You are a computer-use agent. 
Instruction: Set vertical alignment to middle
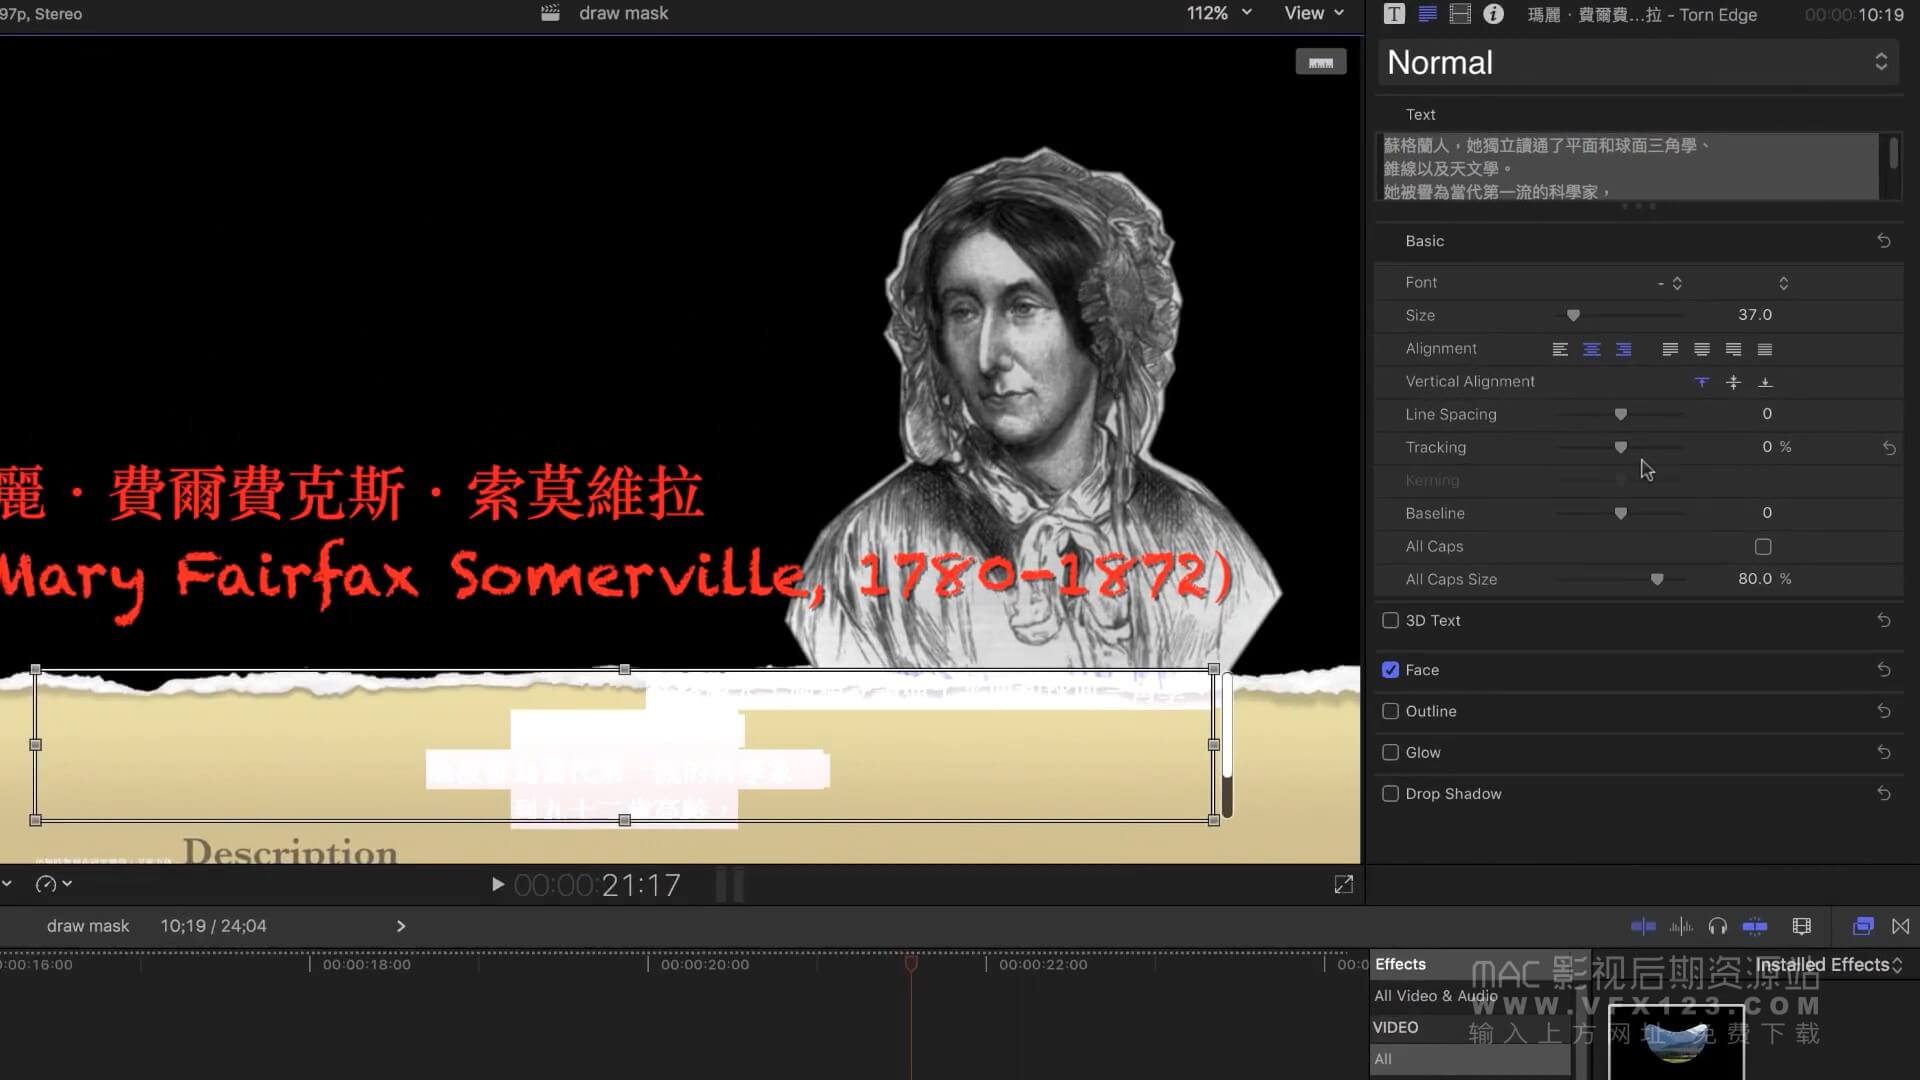1734,382
